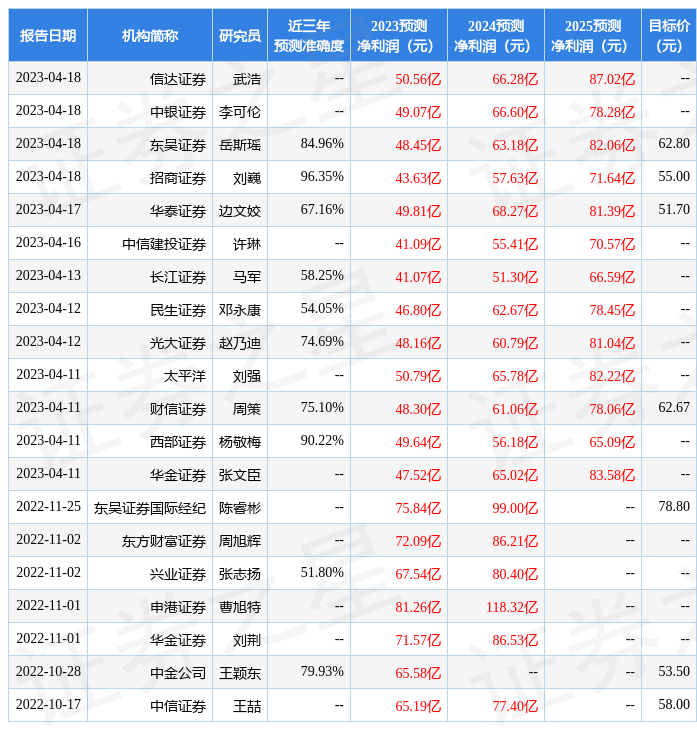The image size is (697, 730).
Task: Click the 机构简称 column header
Action: point(149,36)
